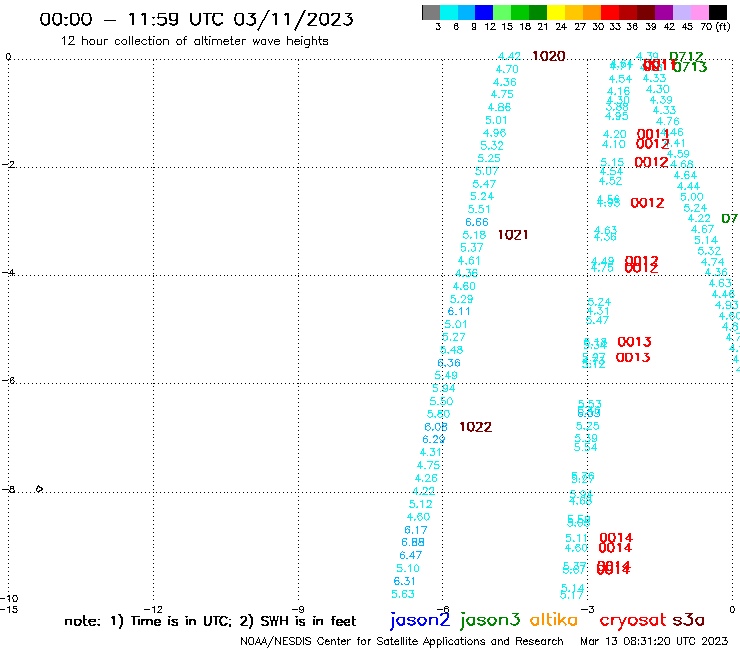Viewport: 740px width, 650px height.
Task: Click subtitle '12 hour collection of altimeter wave heights'
Action: (194, 41)
